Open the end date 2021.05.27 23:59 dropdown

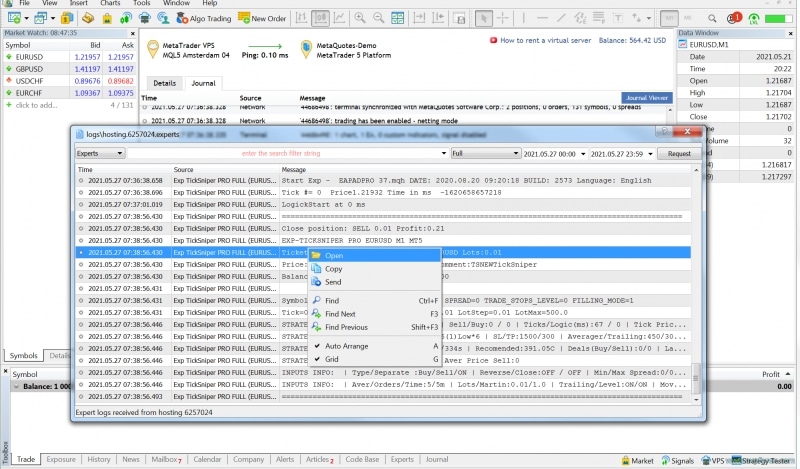pyautogui.click(x=651, y=154)
